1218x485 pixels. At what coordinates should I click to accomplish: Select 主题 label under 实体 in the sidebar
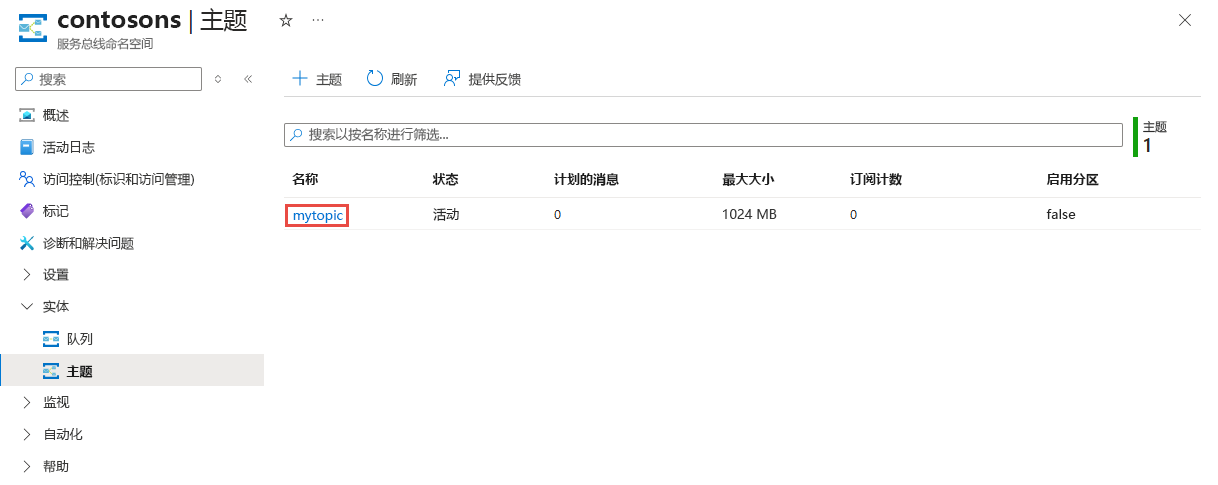pos(80,371)
